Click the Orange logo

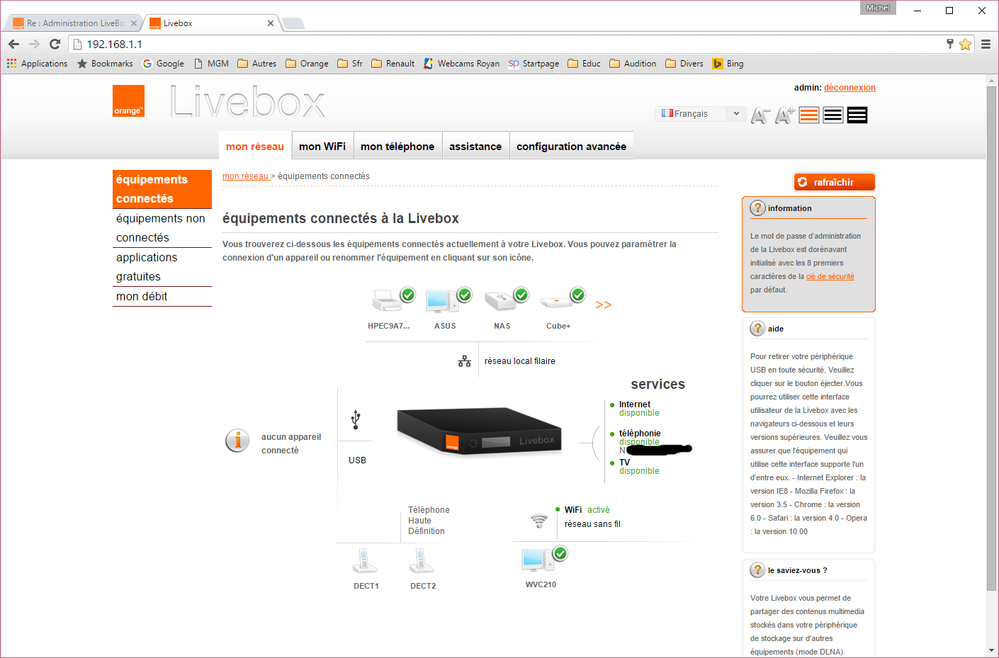pos(129,101)
